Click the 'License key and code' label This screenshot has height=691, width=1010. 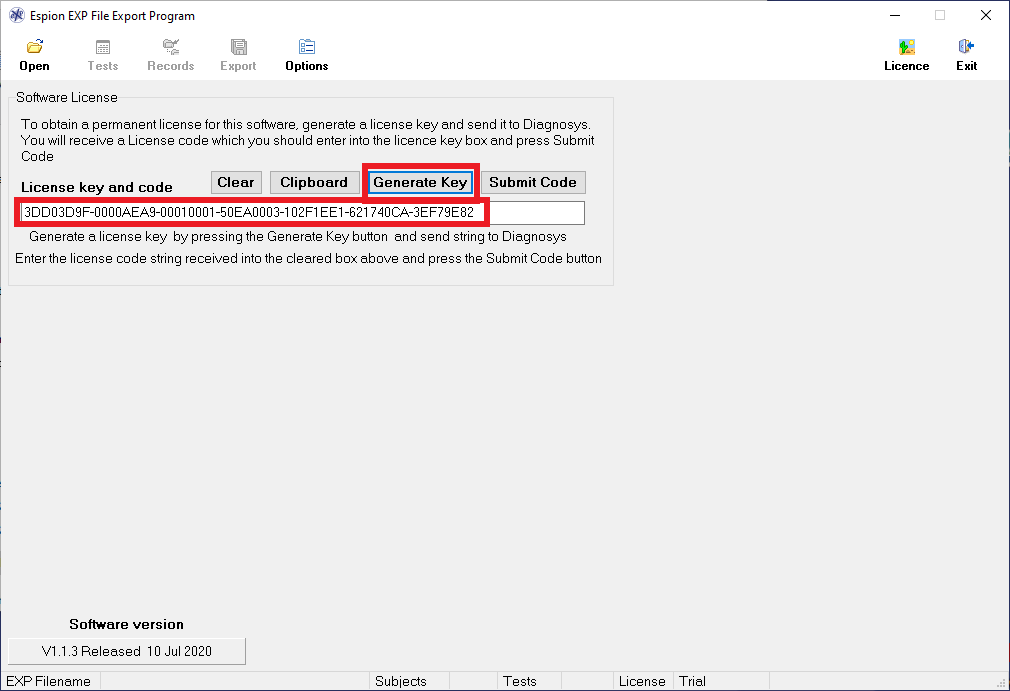click(97, 187)
